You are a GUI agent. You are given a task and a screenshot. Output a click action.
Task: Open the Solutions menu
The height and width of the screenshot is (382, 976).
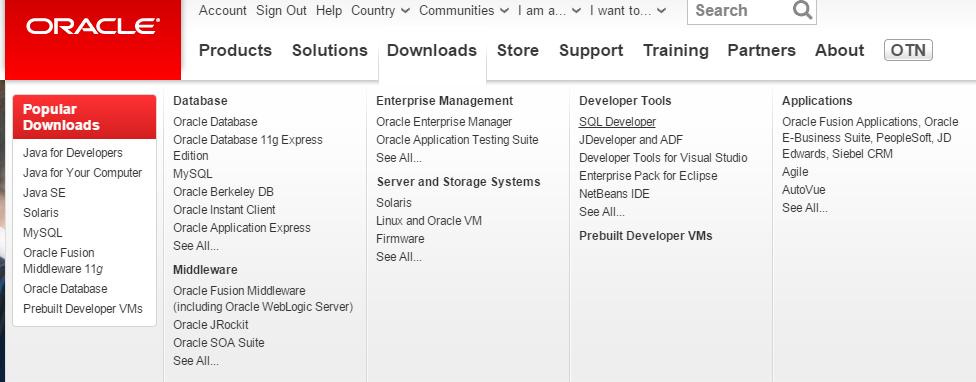click(x=330, y=50)
